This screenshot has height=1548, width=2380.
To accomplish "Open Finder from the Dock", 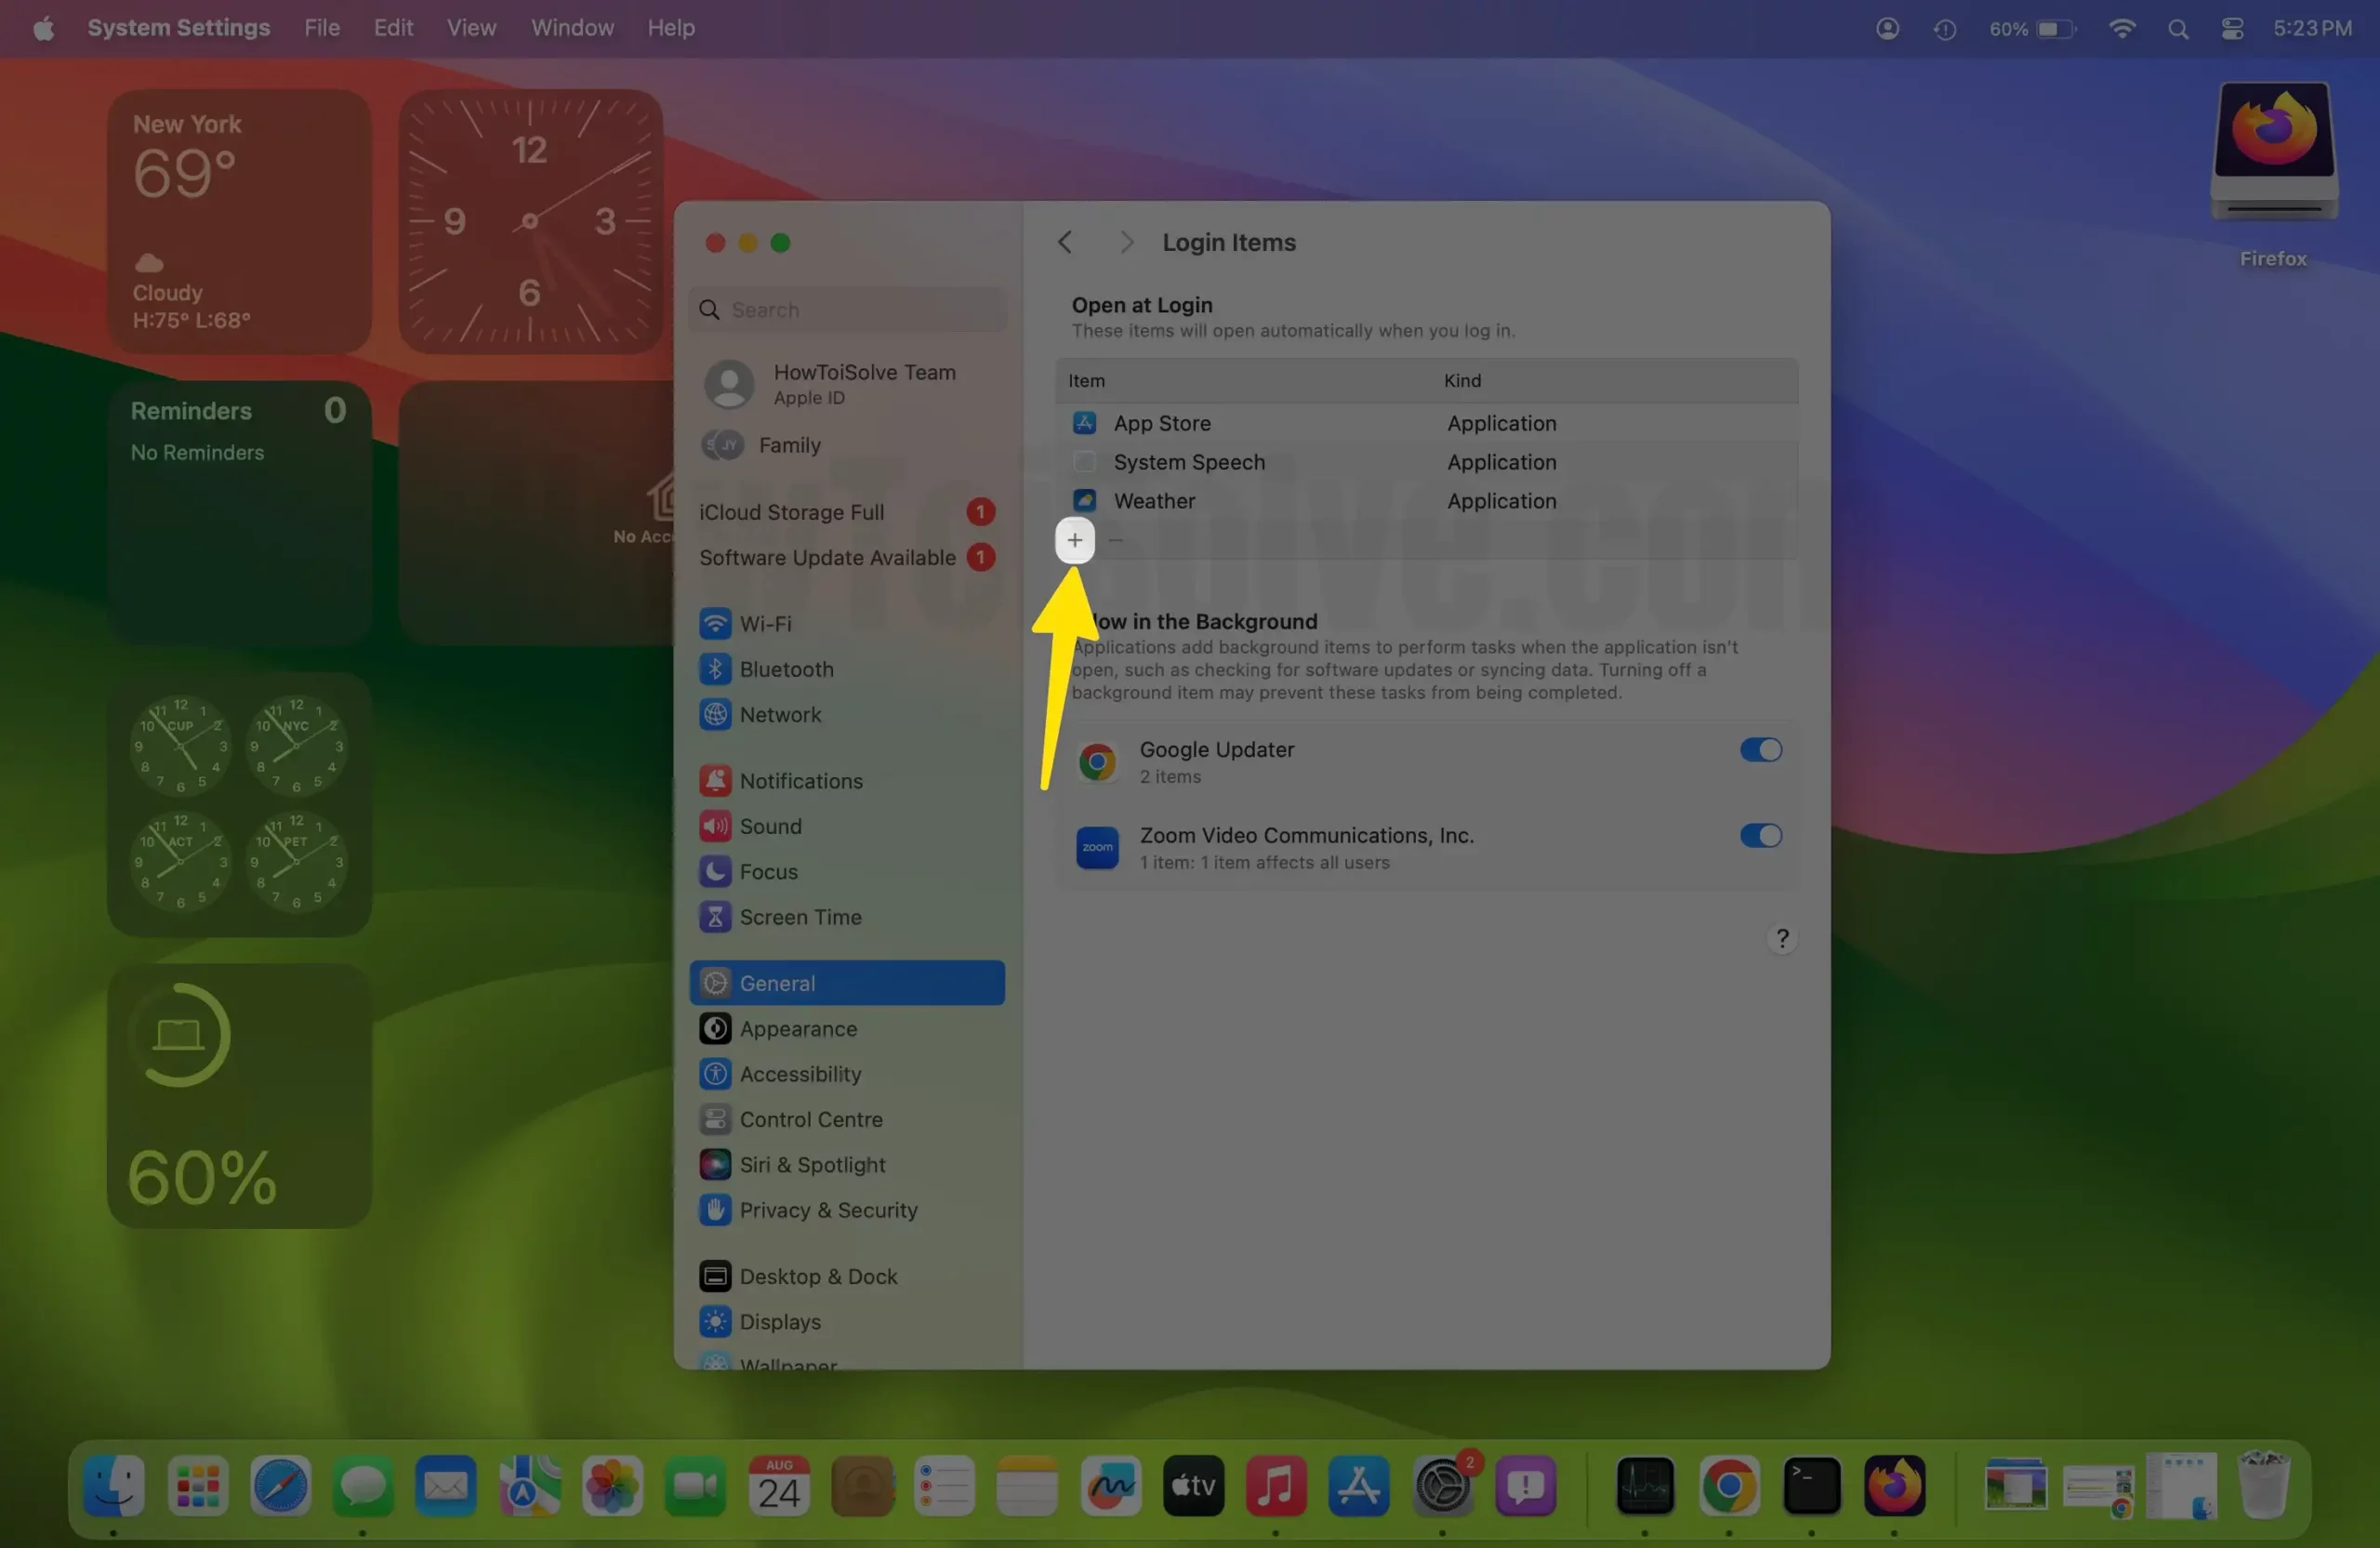I will tap(114, 1485).
